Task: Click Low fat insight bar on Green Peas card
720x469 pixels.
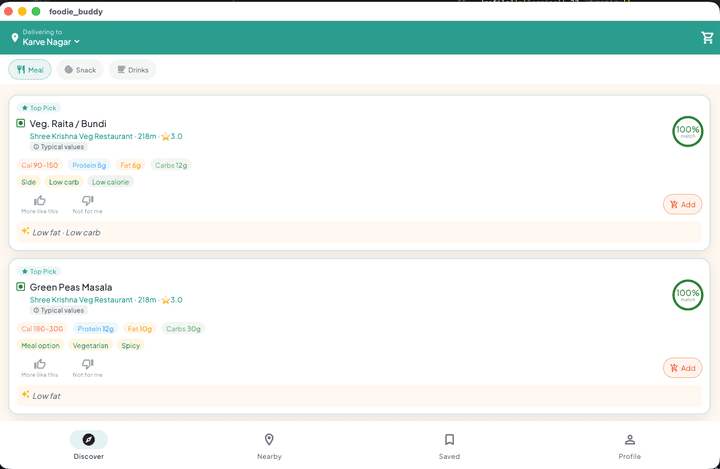Action: [x=359, y=396]
